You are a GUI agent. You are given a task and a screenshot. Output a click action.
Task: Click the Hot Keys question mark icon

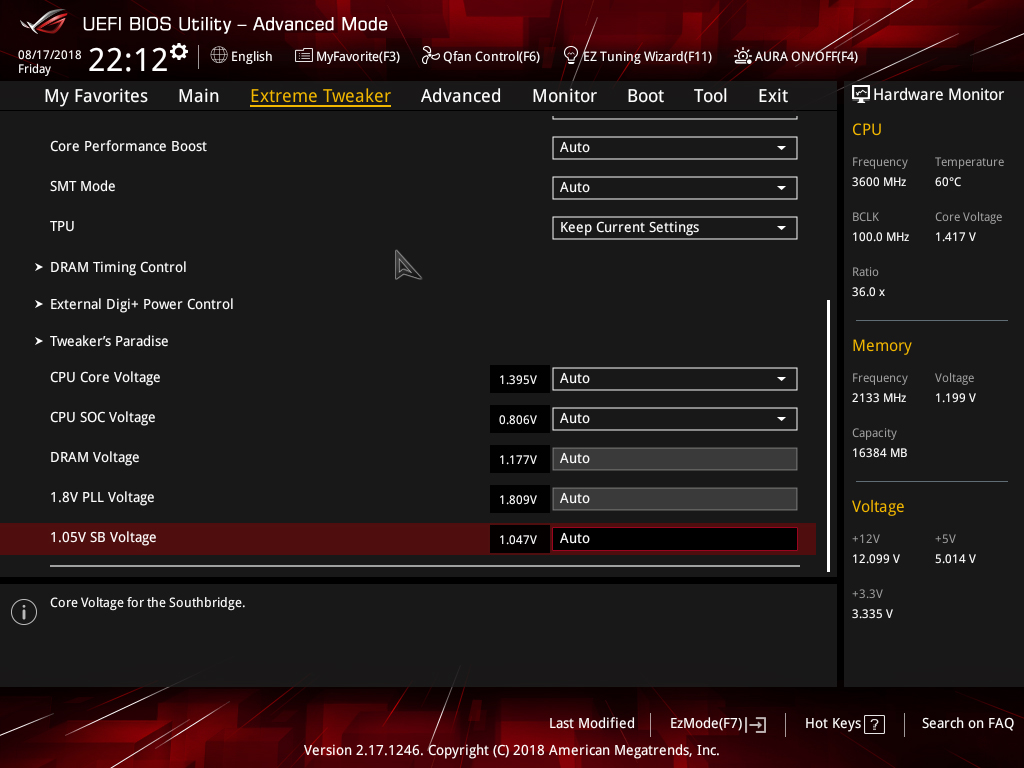(874, 724)
